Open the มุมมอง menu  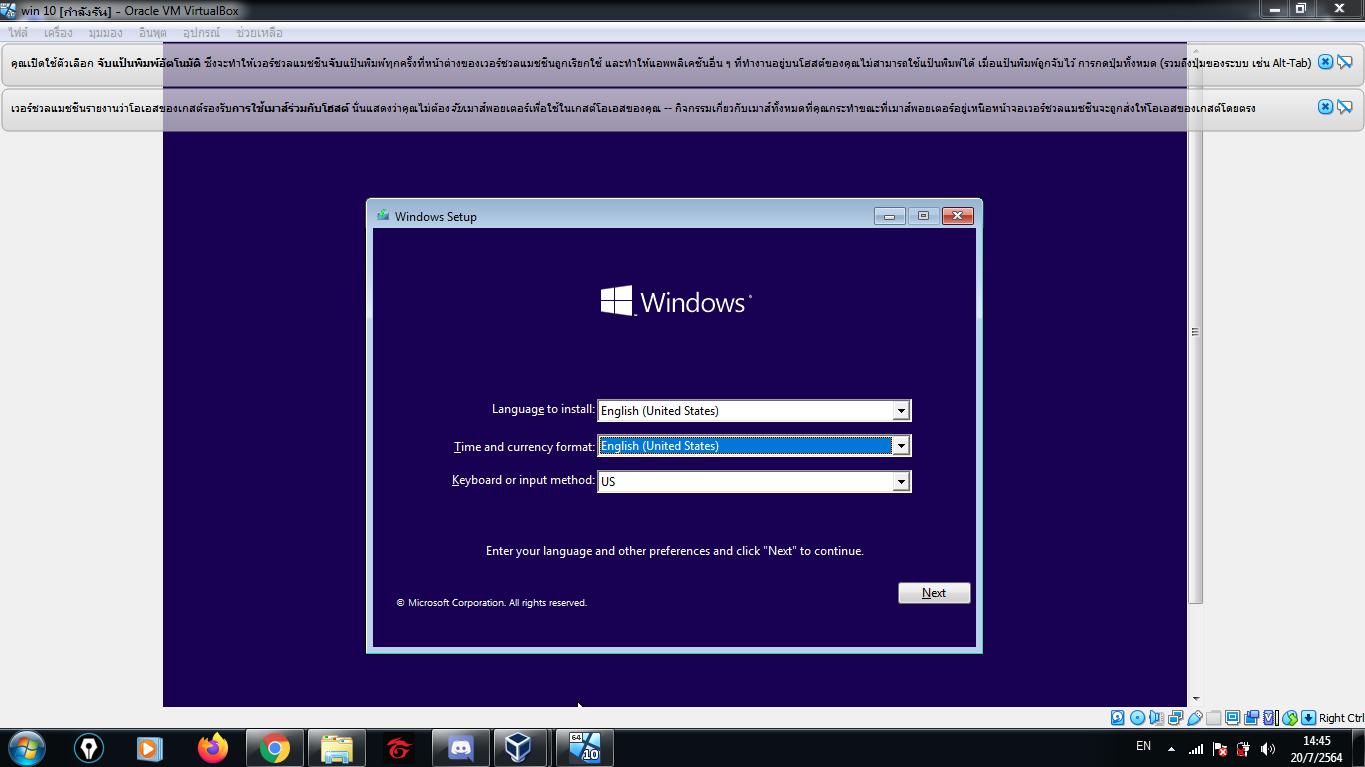click(105, 33)
